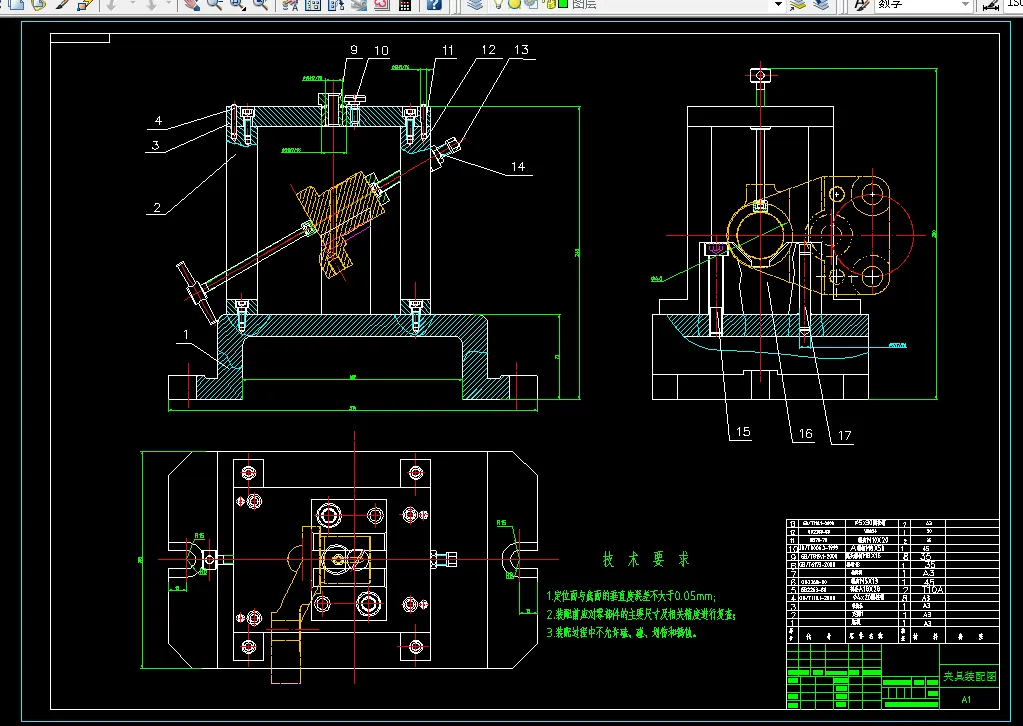
Task: Select the 夹具装配图 title block text
Action: pyautogui.click(x=969, y=678)
